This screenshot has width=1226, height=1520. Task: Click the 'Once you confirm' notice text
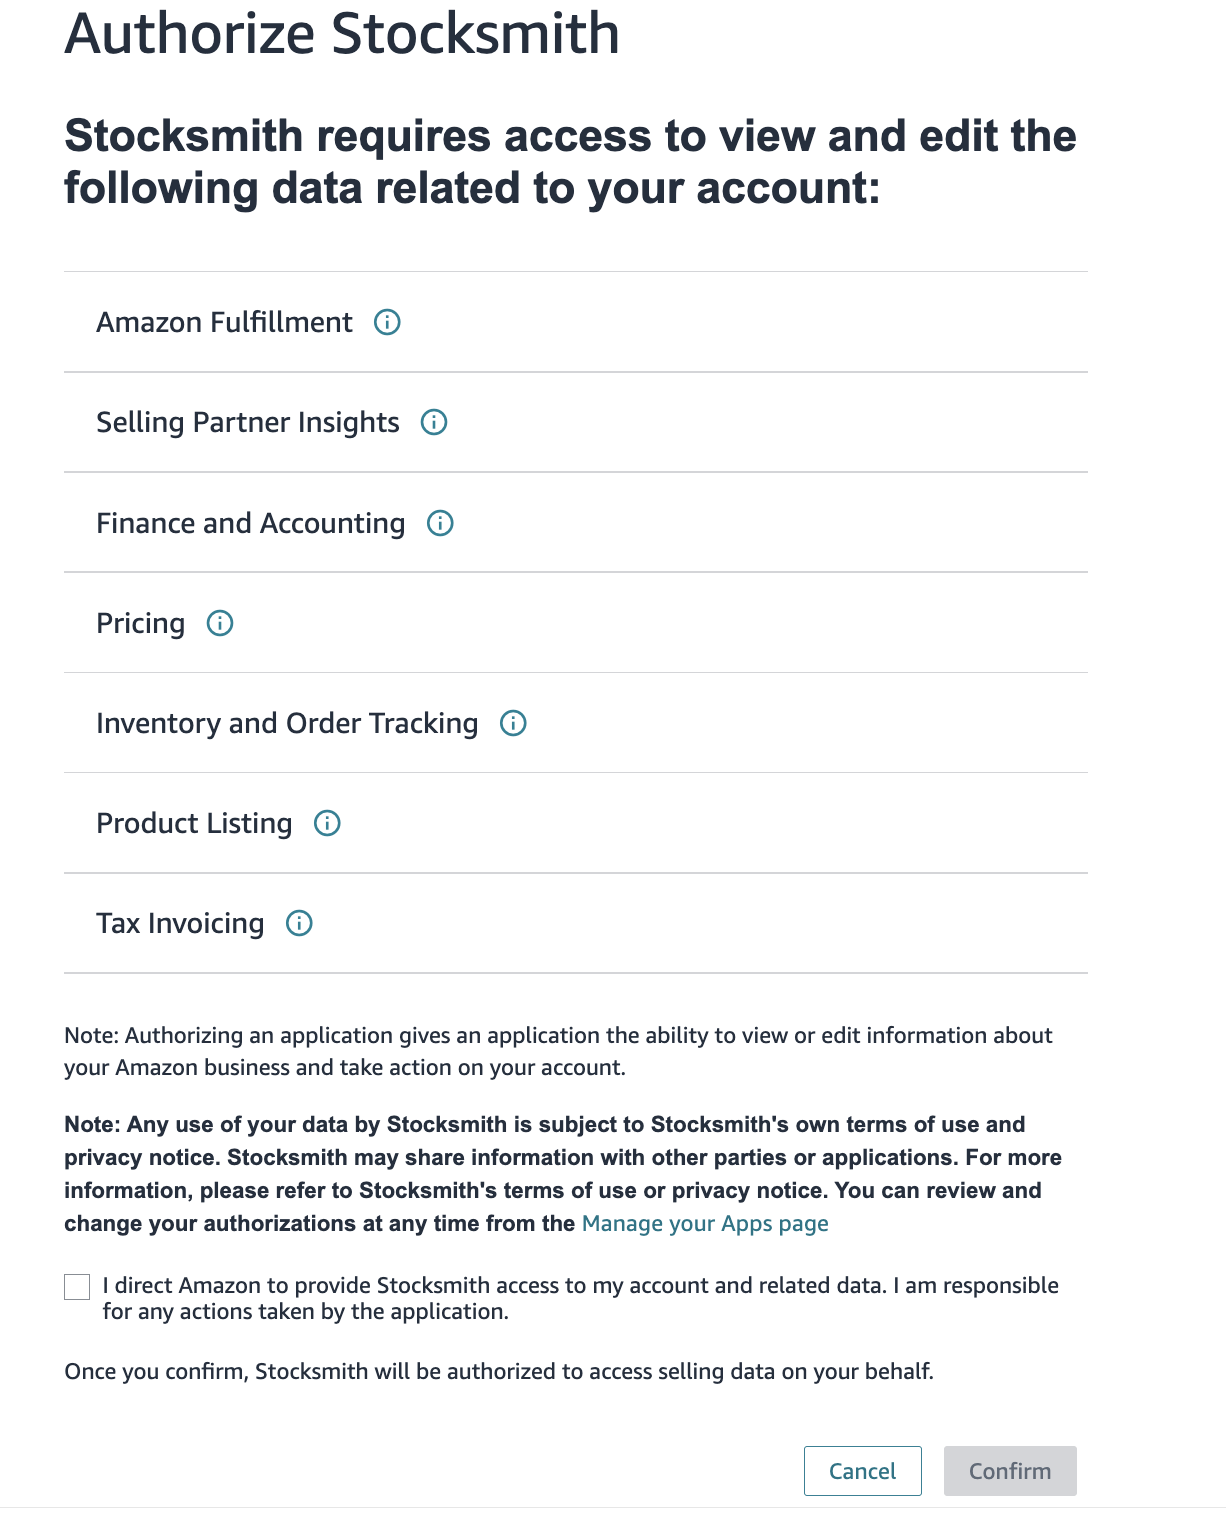[x=499, y=1371]
